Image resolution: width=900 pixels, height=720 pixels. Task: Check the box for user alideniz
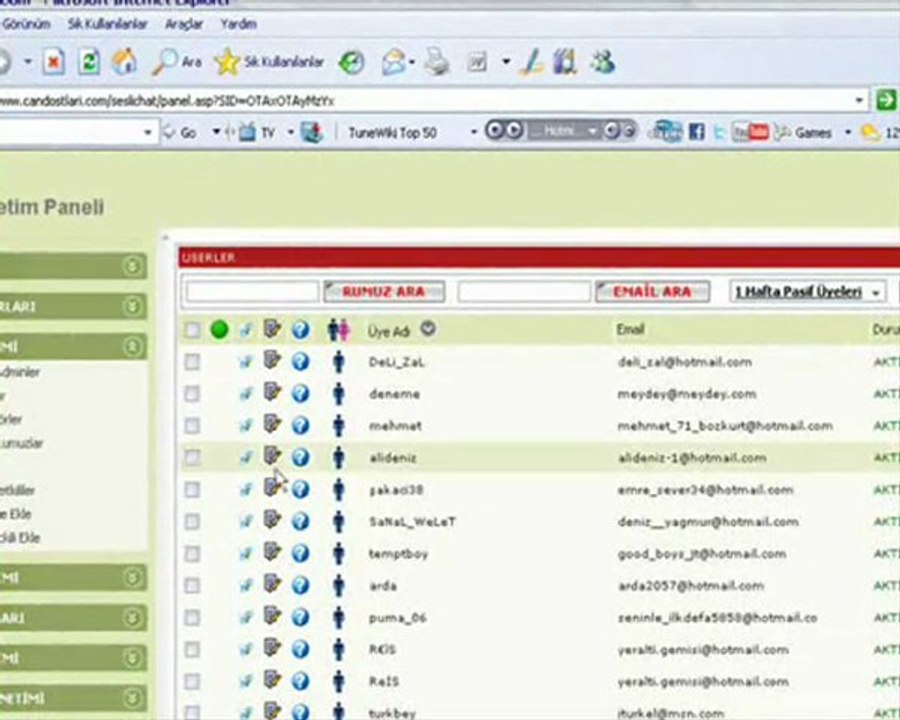(x=192, y=458)
